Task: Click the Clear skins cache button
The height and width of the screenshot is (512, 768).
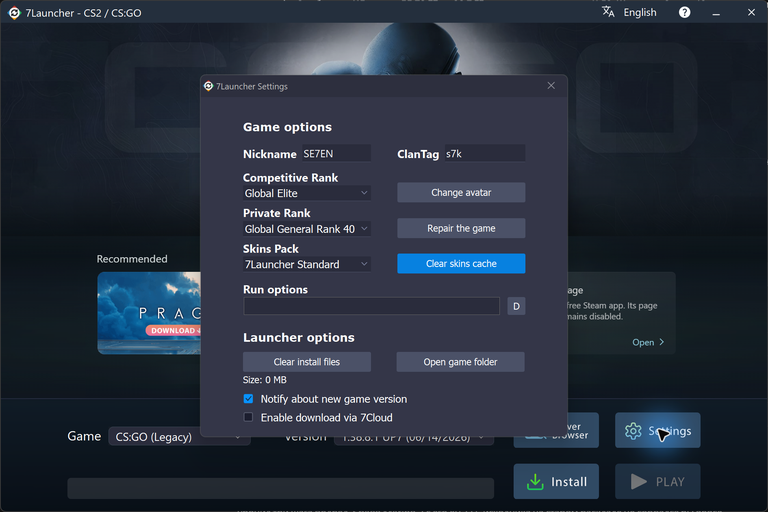Action: pyautogui.click(x=461, y=264)
